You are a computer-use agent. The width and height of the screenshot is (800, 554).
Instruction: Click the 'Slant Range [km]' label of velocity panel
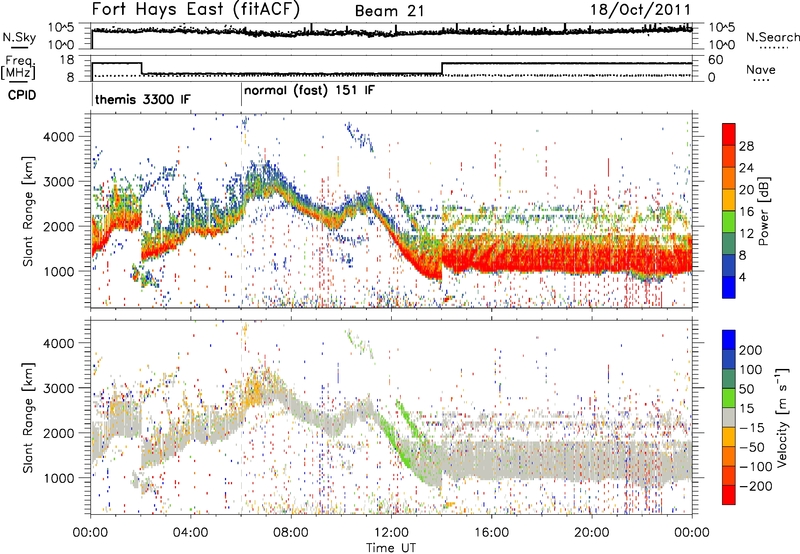tap(28, 417)
